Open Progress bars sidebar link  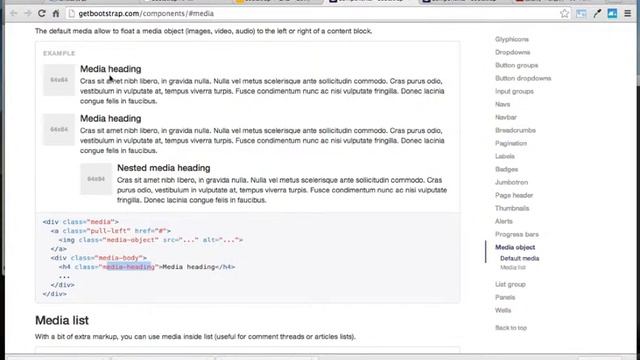coord(517,234)
